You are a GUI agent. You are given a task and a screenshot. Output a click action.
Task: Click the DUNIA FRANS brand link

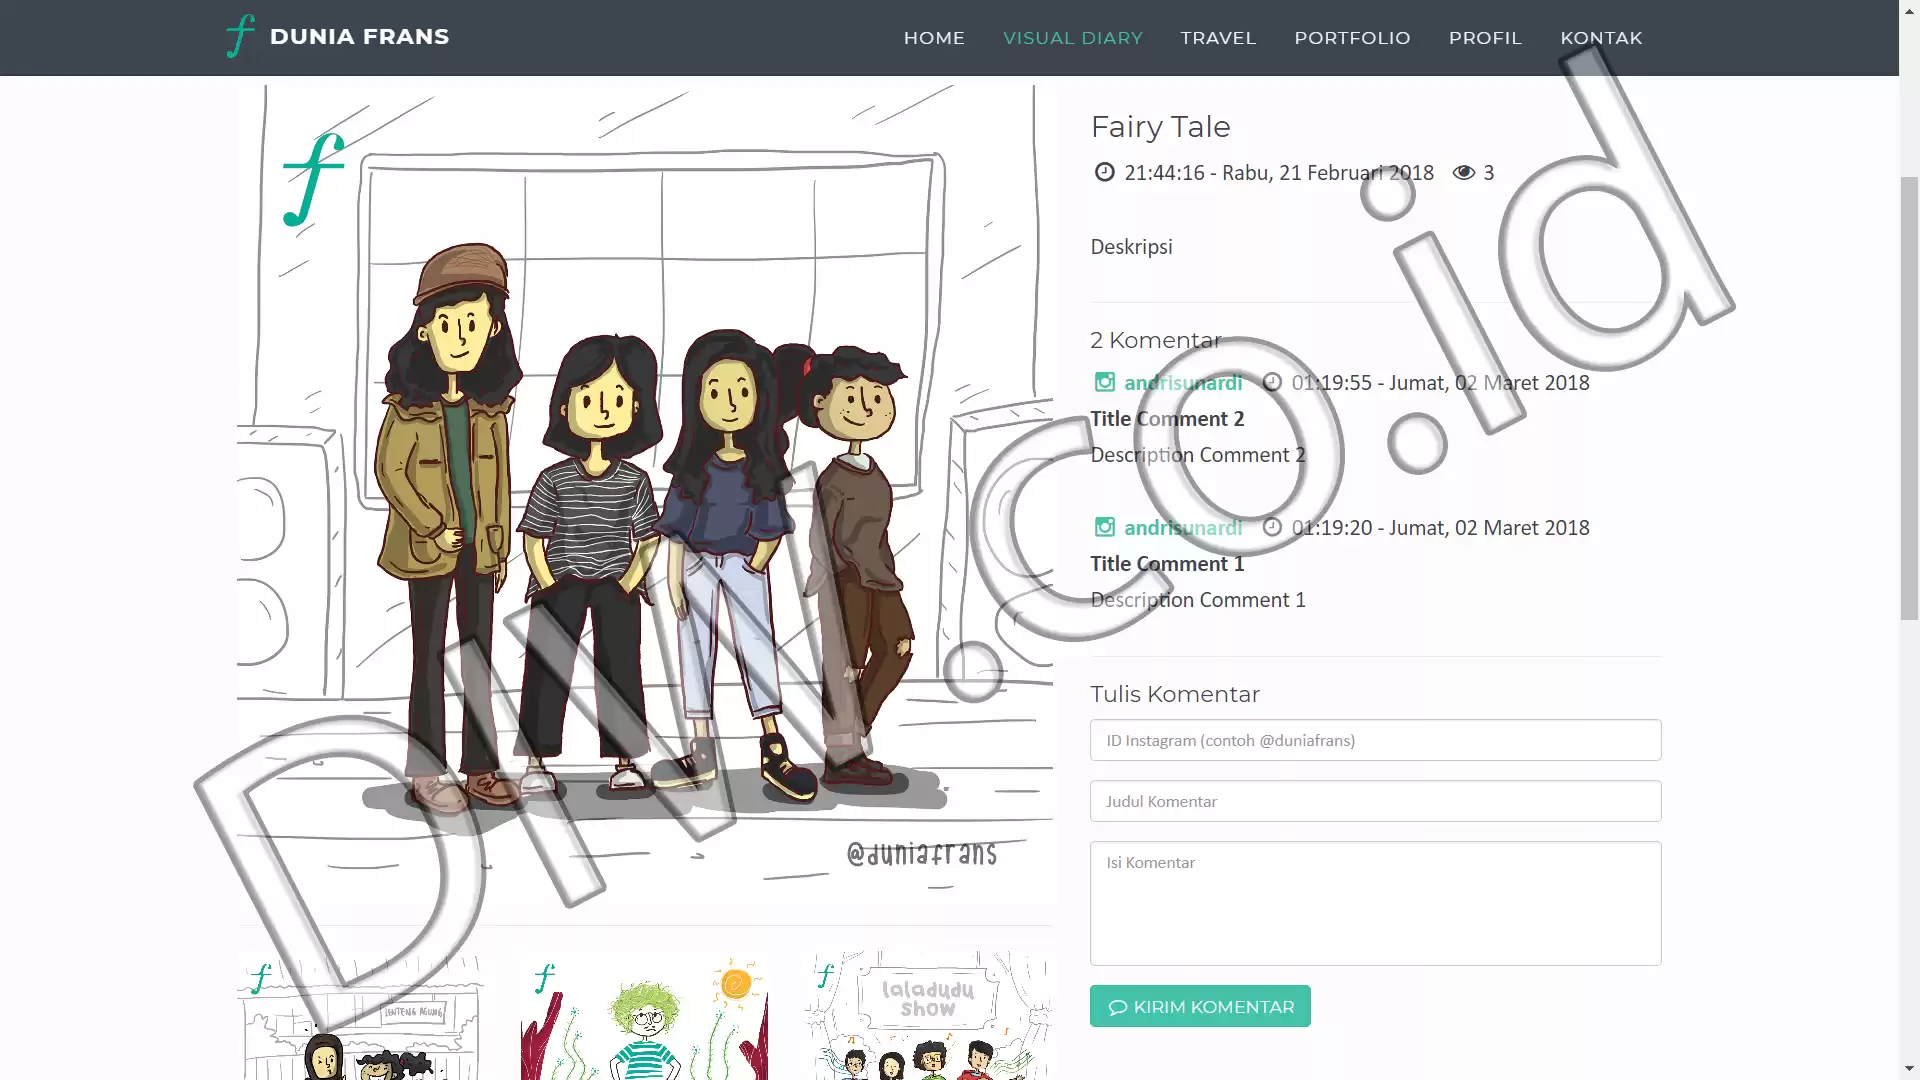click(359, 37)
